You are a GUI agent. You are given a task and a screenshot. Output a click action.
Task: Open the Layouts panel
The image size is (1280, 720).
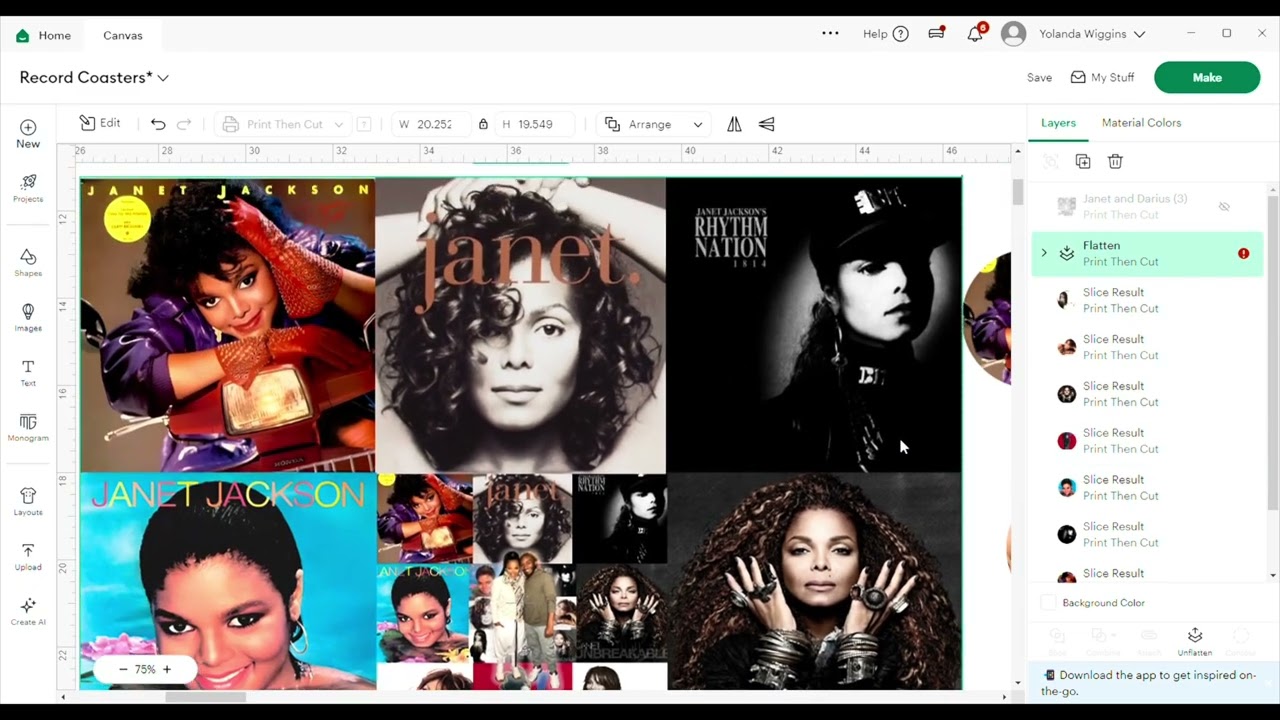coord(28,501)
